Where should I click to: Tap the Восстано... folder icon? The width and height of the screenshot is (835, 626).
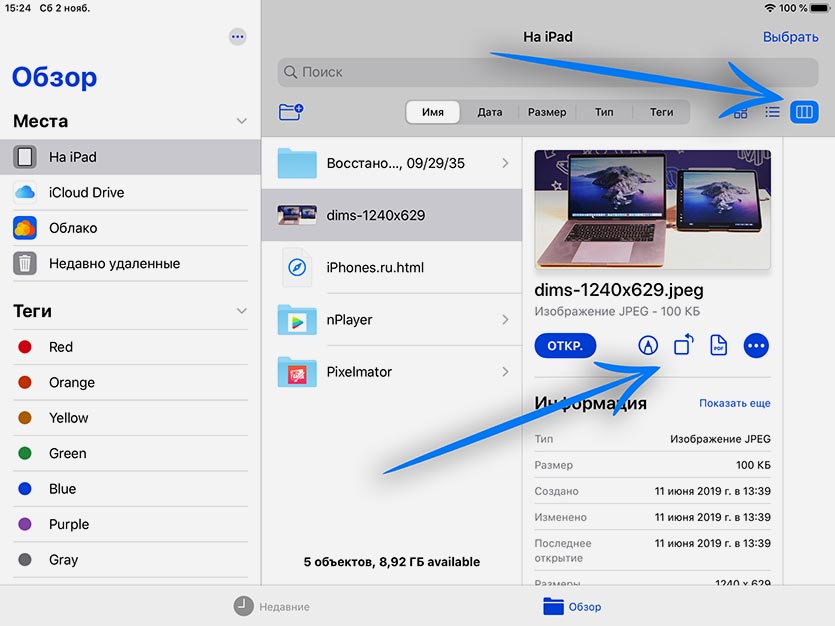coord(297,163)
